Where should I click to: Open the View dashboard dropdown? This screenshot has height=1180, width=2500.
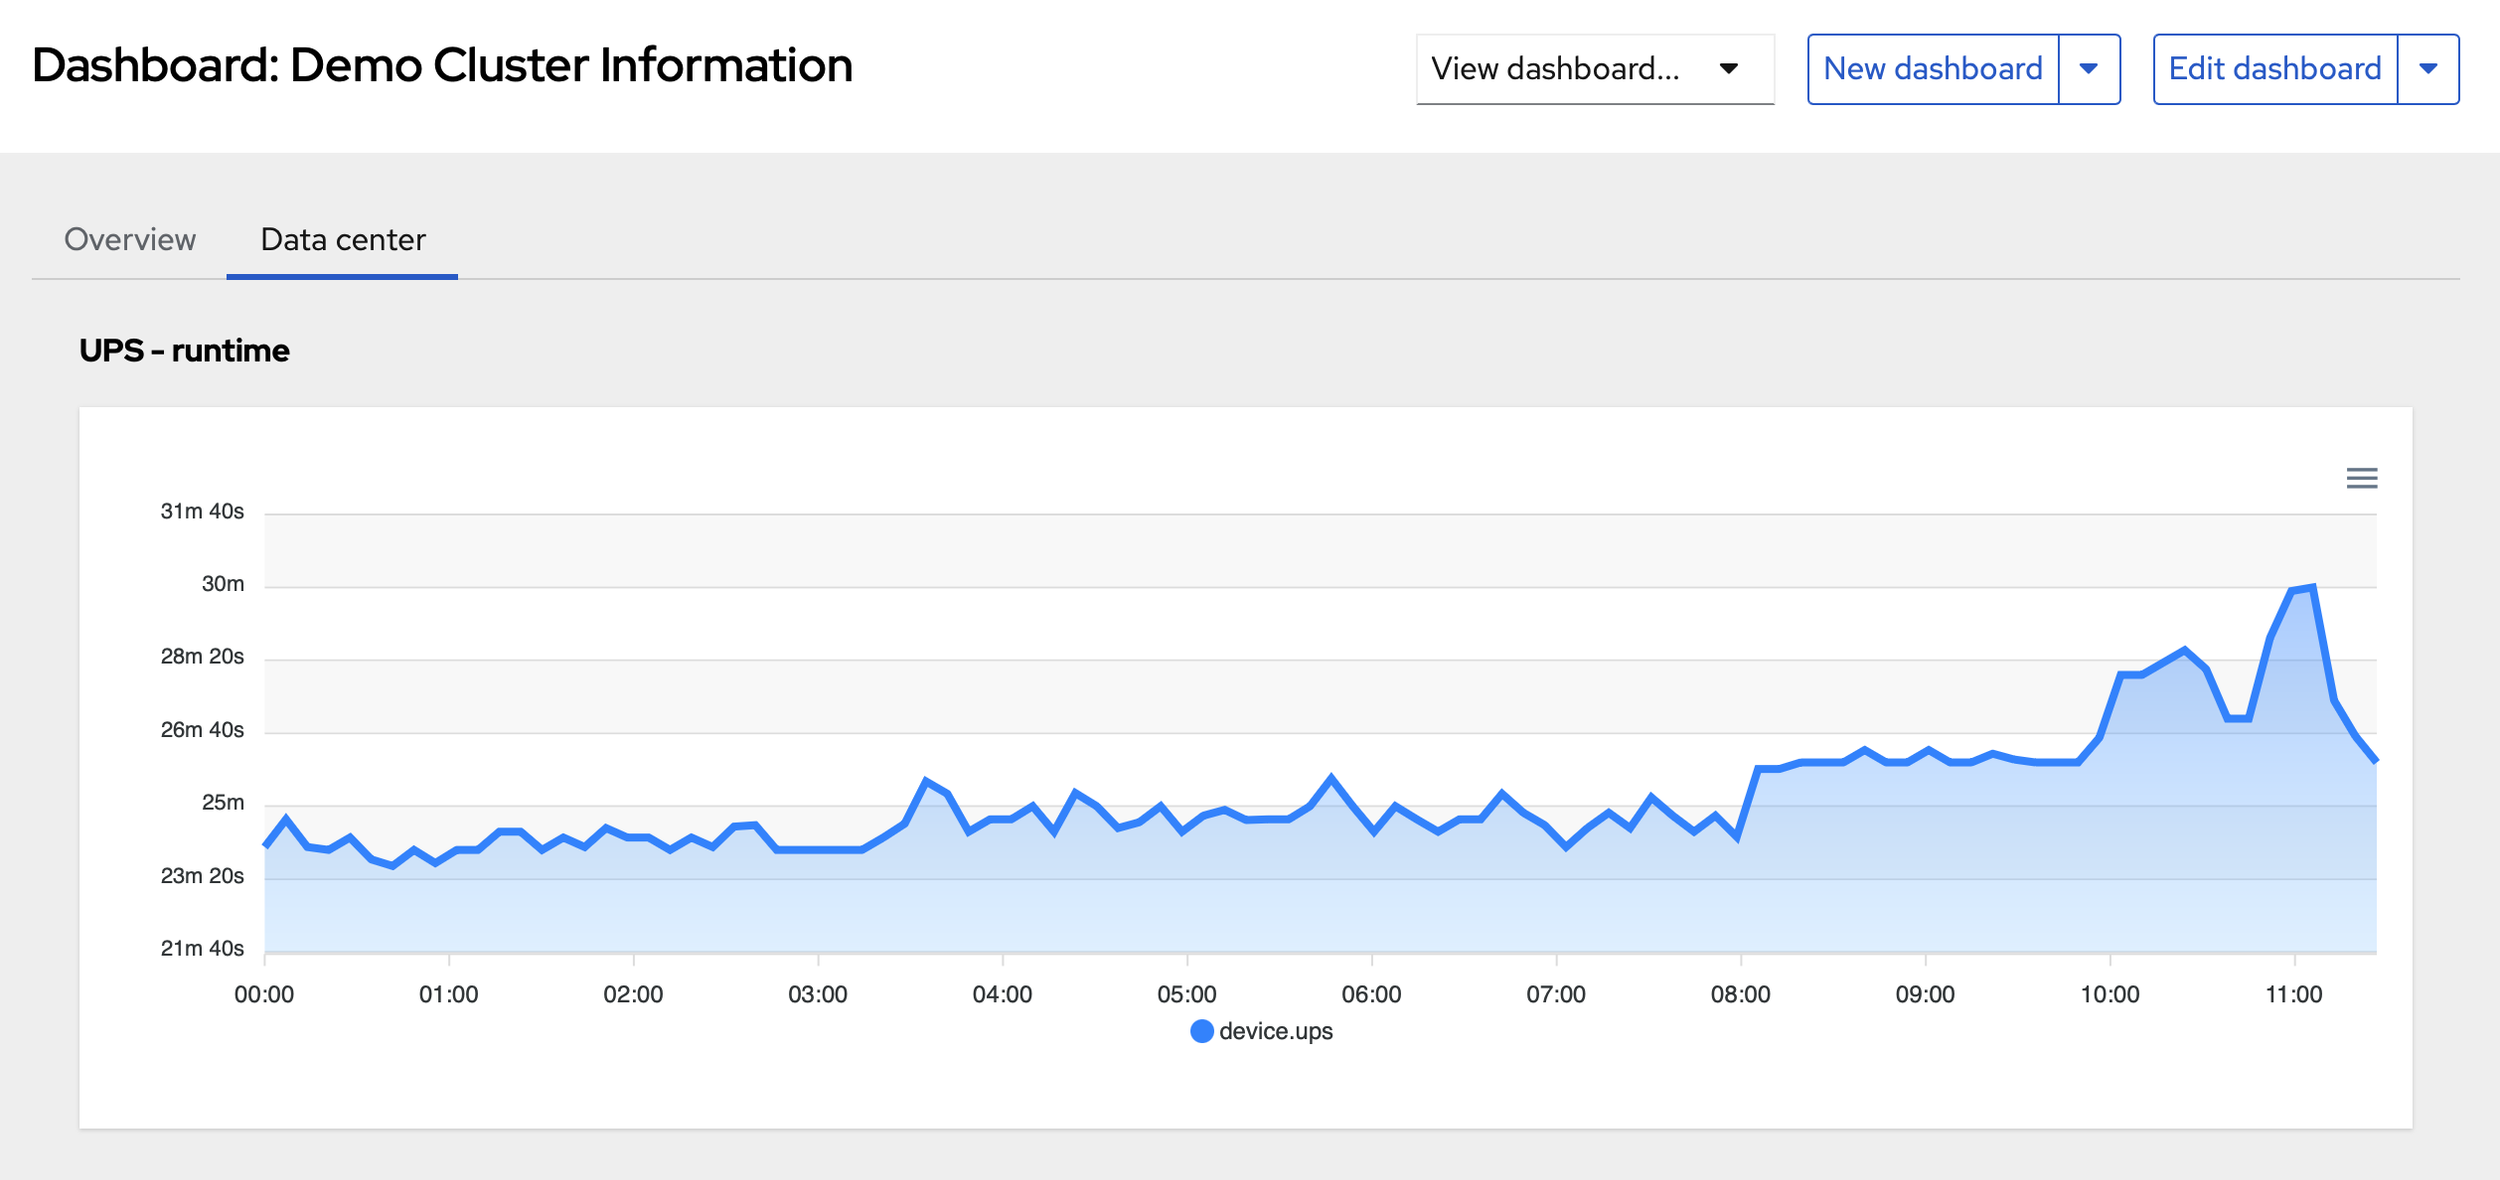[x=1595, y=69]
